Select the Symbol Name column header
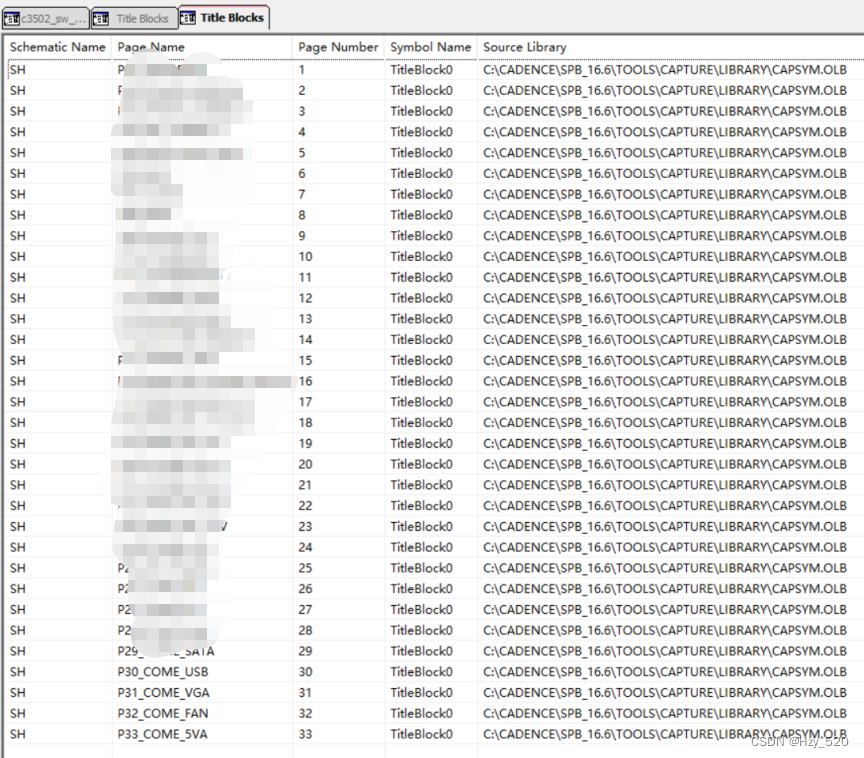864x758 pixels. 430,47
